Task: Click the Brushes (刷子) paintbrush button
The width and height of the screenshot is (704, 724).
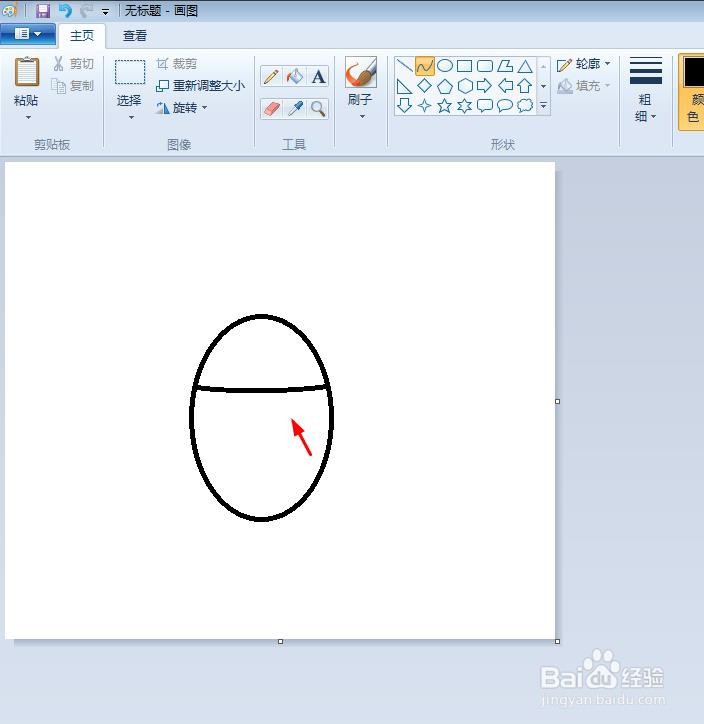Action: [x=361, y=72]
